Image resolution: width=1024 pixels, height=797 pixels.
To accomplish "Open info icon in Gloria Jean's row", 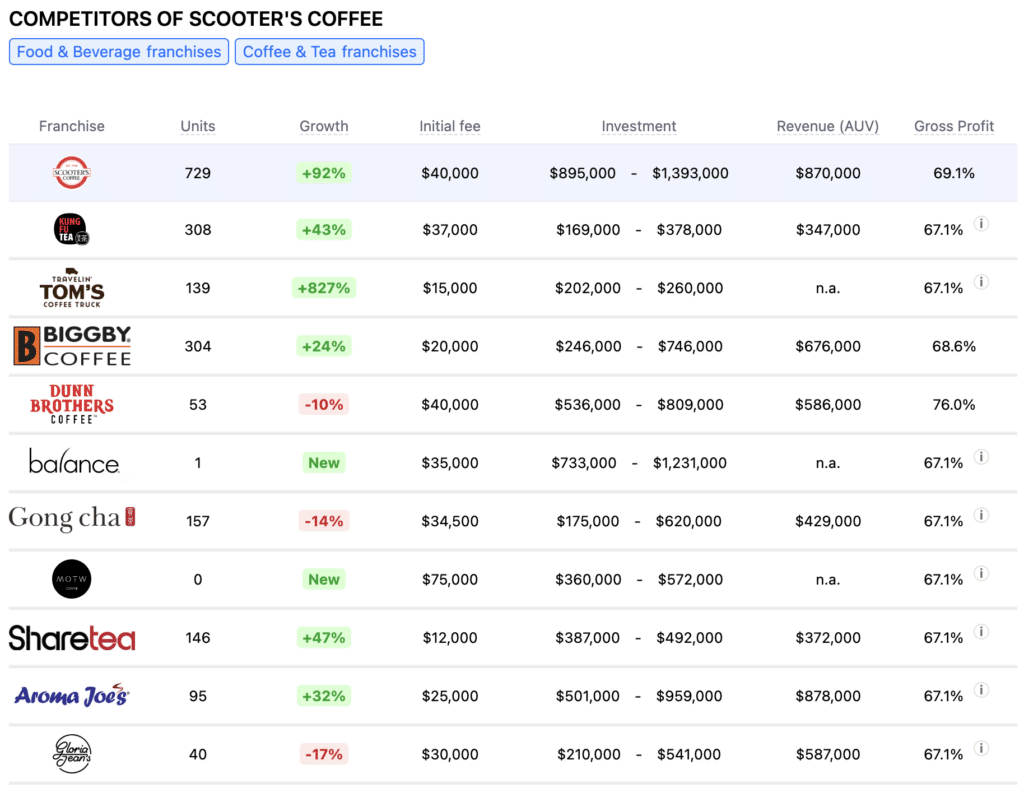I will click(981, 748).
